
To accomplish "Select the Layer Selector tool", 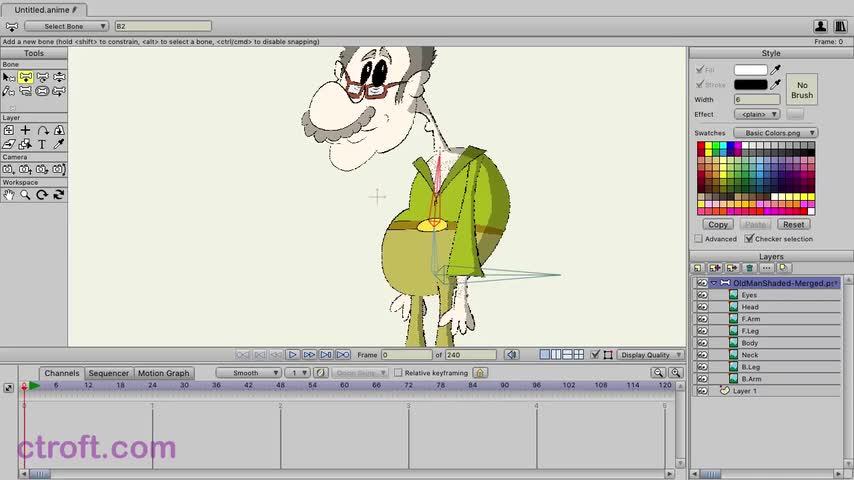I will [x=26, y=144].
